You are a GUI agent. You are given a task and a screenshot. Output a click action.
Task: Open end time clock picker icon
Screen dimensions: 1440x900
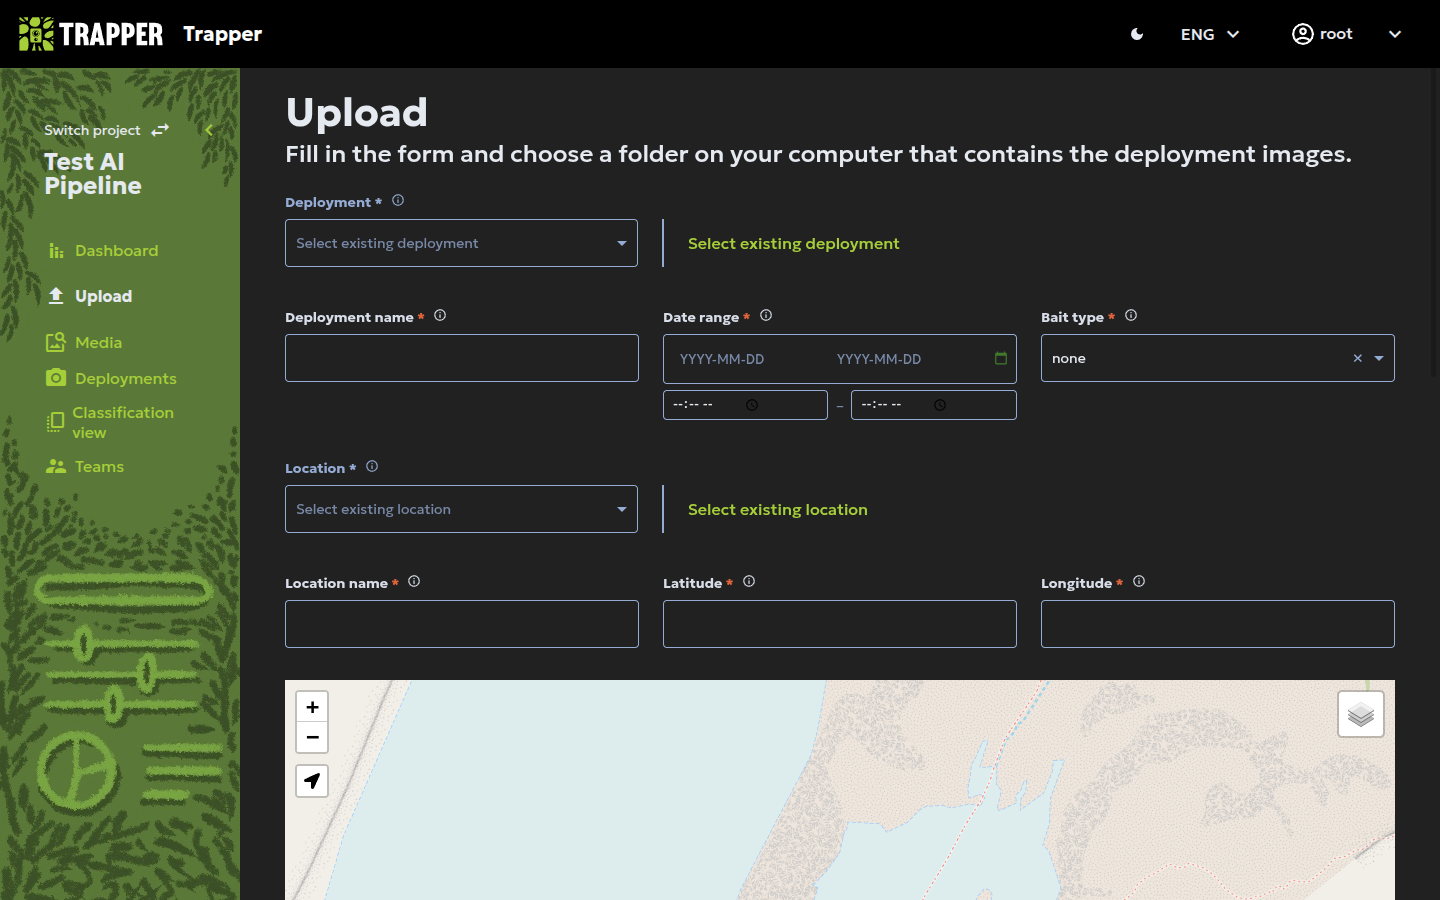(940, 405)
